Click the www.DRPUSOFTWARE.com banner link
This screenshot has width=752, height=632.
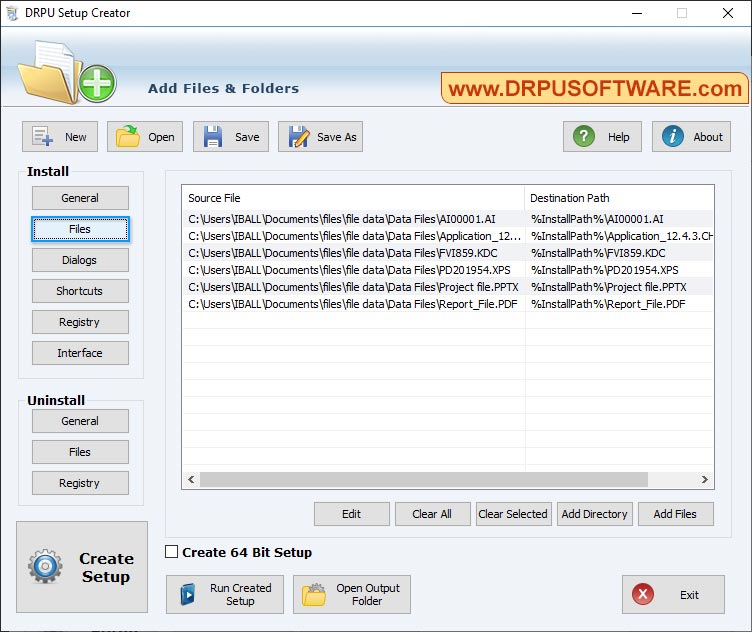pos(595,88)
